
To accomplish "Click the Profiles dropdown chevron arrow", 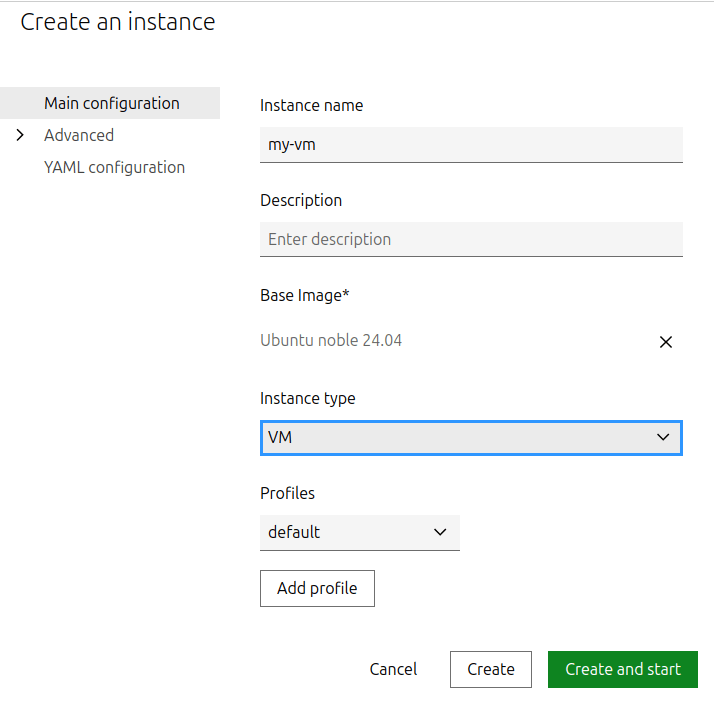I will (x=440, y=532).
